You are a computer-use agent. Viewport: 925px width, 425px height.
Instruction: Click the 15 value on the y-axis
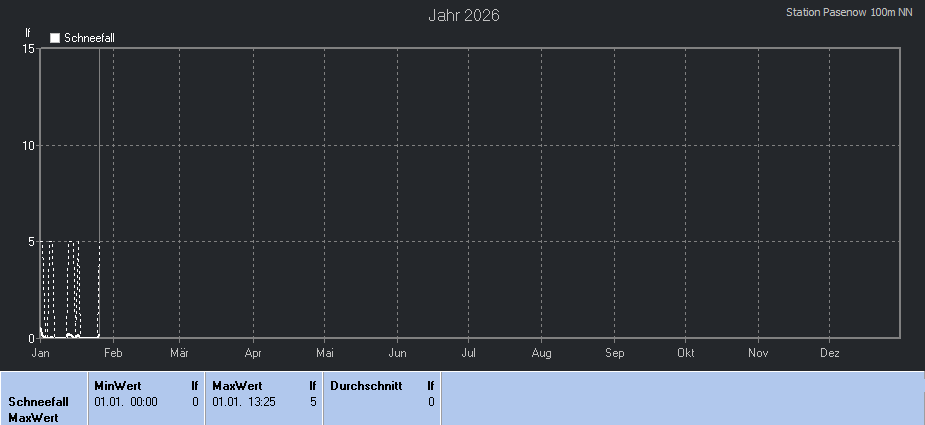pyautogui.click(x=29, y=48)
